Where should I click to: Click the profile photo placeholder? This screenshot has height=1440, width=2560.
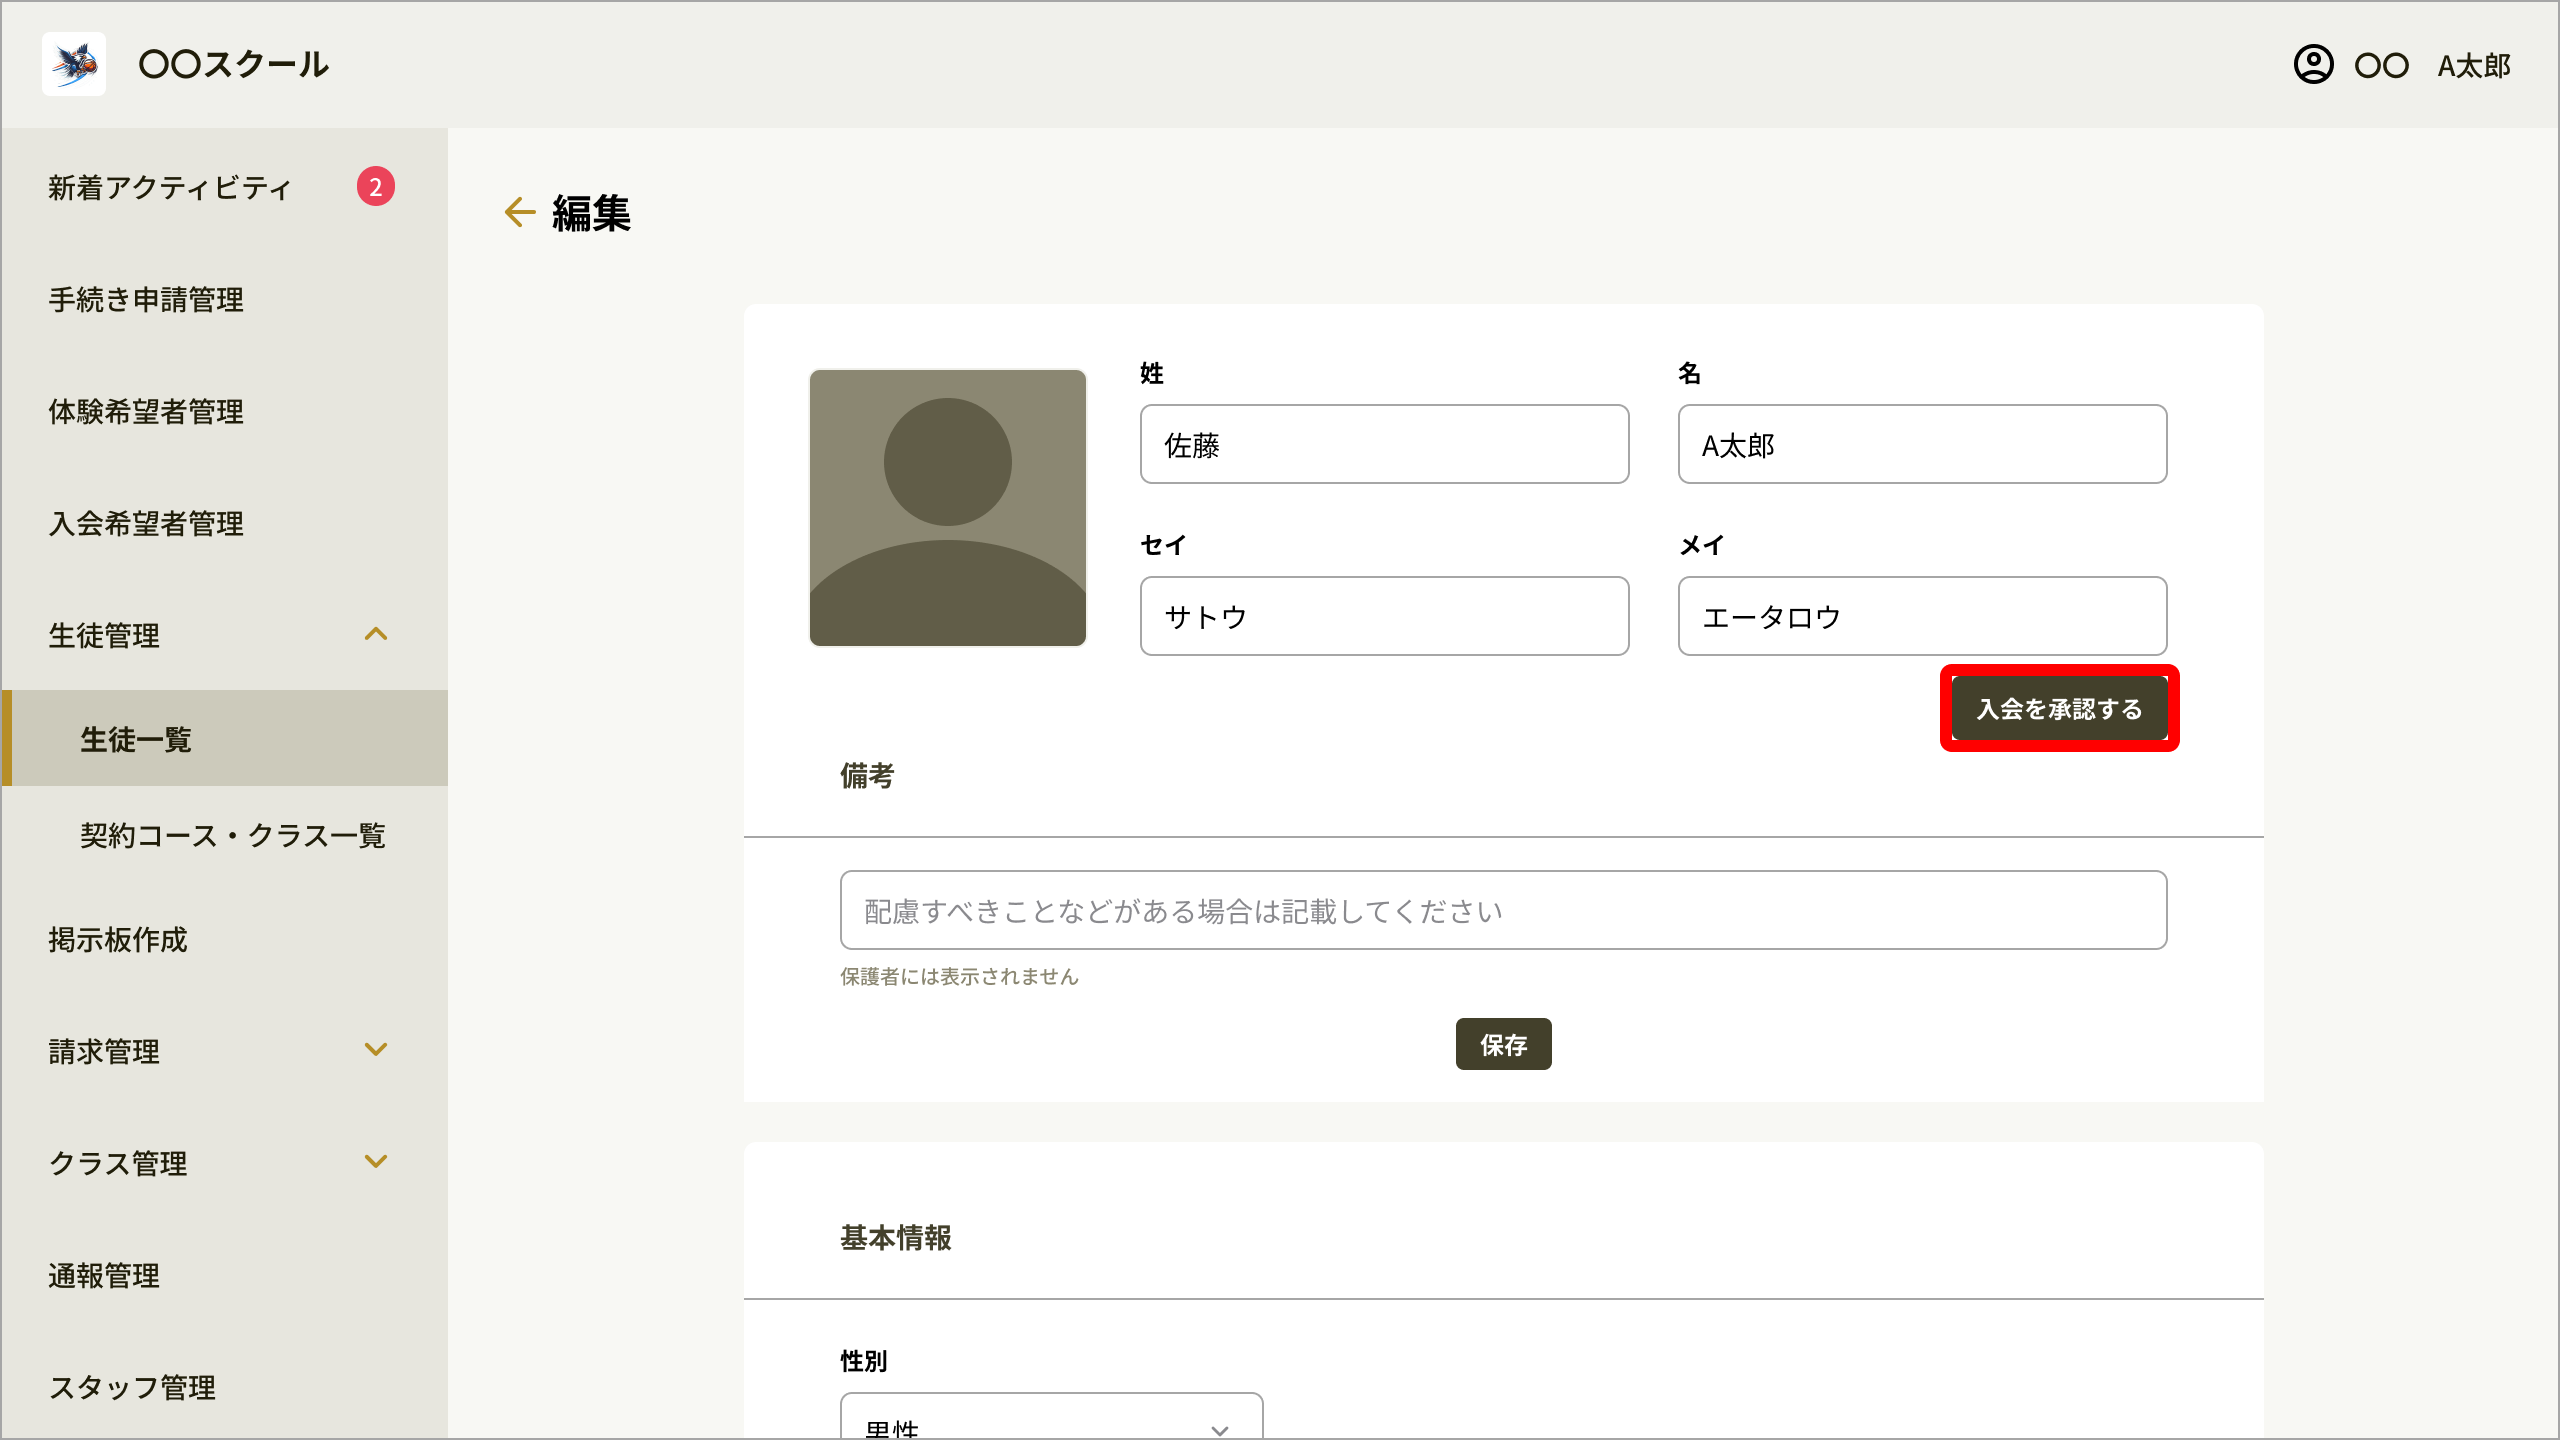coord(948,508)
